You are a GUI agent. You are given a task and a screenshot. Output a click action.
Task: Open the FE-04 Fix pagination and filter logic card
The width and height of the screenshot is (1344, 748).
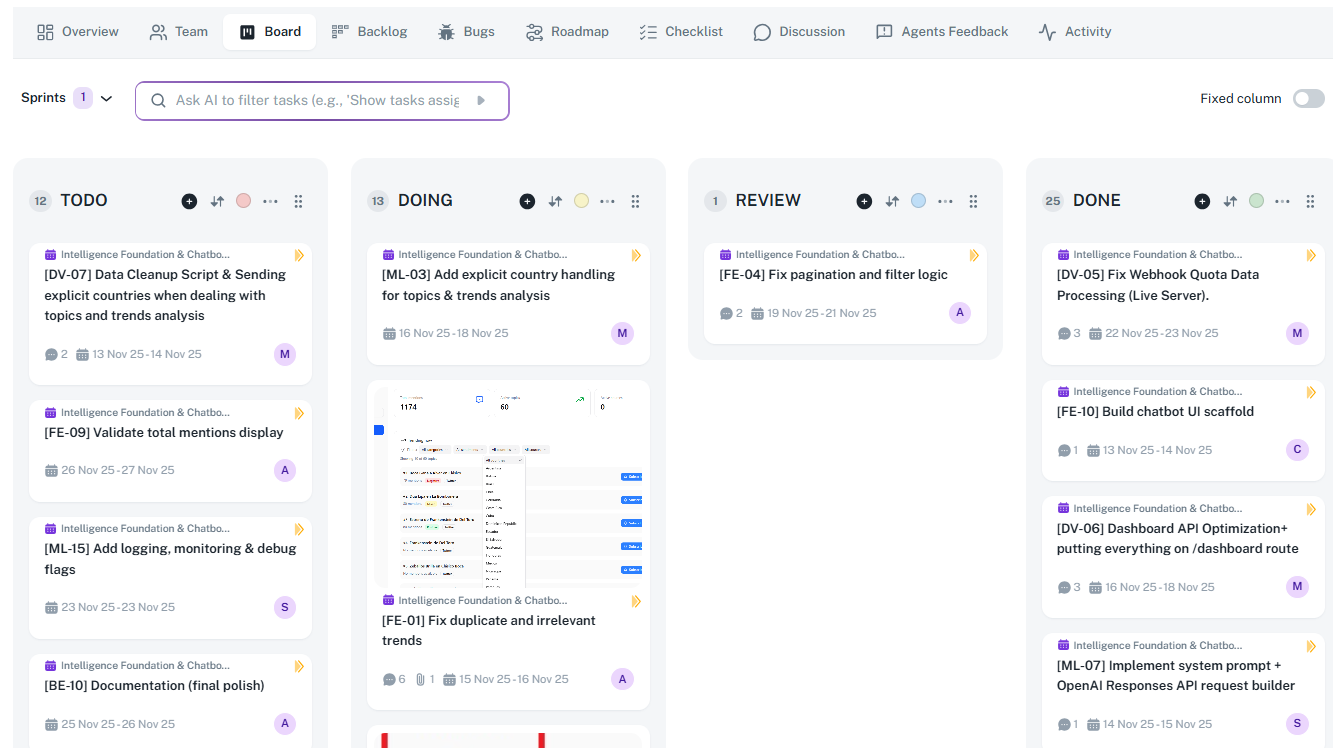coord(833,275)
